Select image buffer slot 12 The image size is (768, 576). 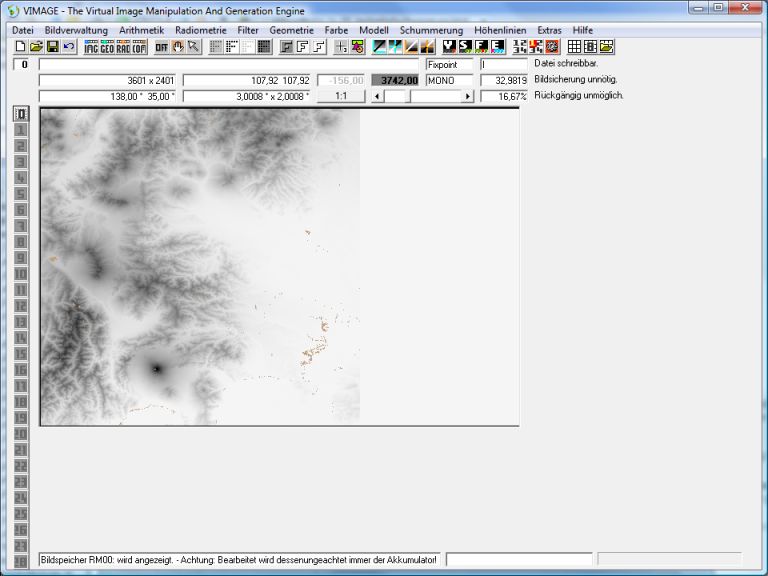[x=21, y=306]
